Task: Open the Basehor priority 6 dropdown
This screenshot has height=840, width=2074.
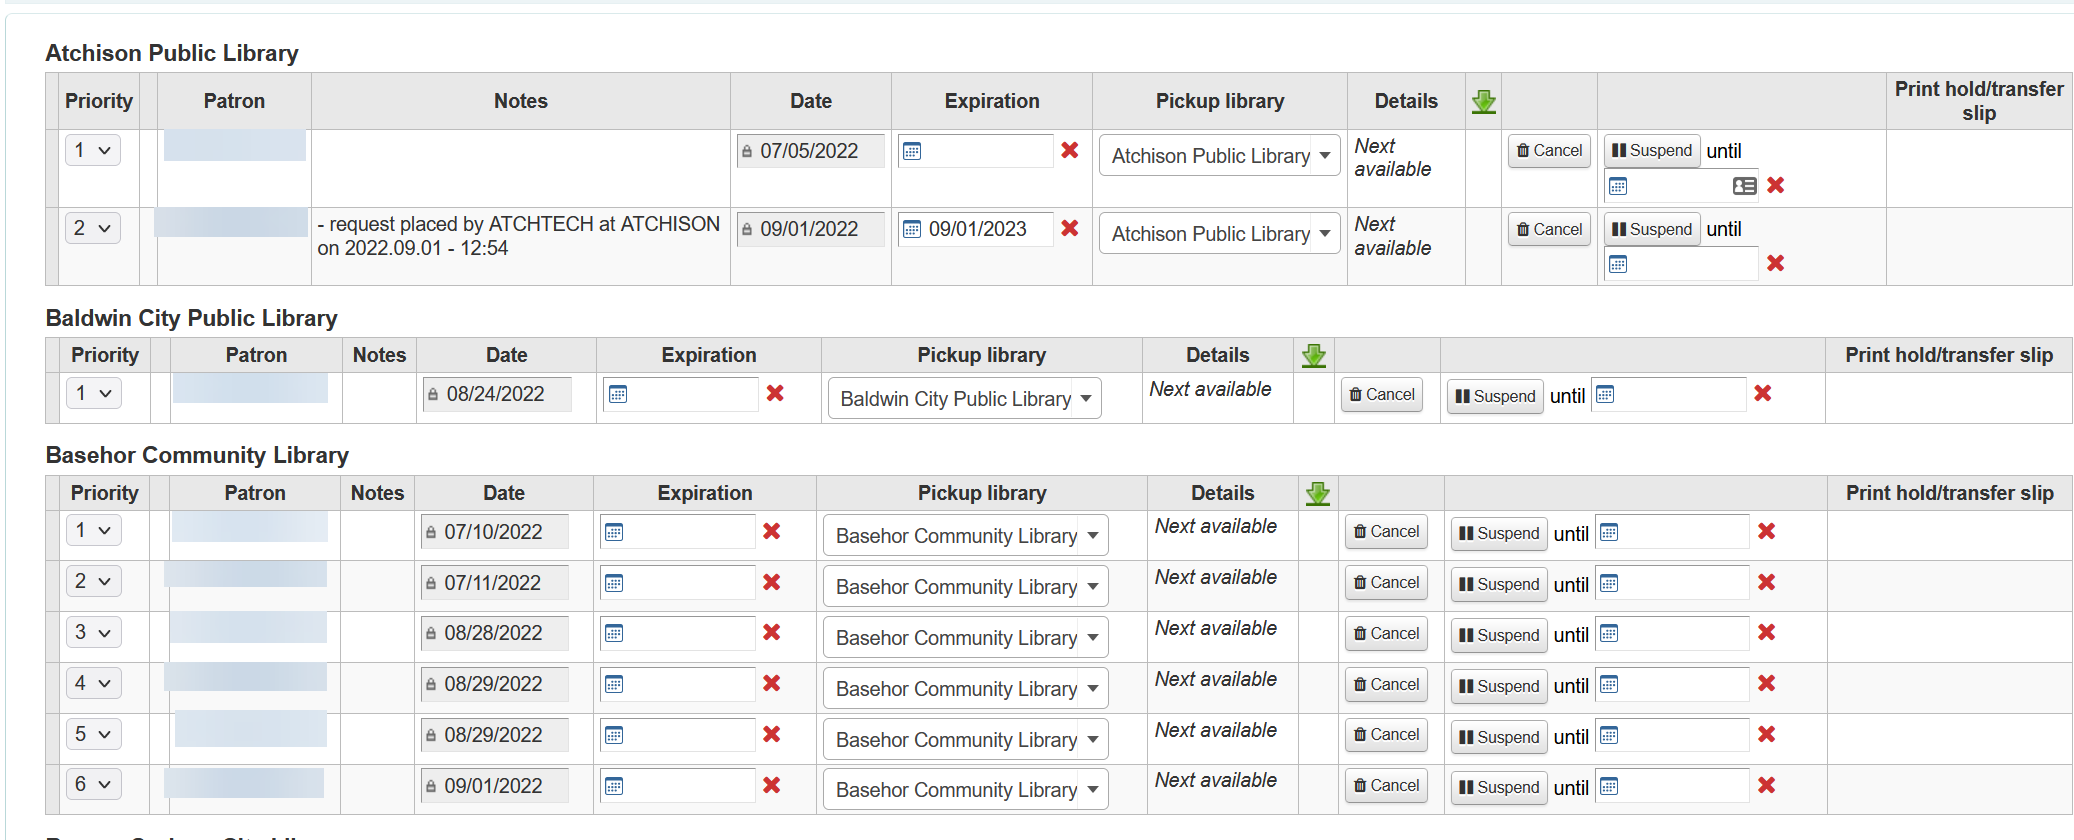Action: [93, 785]
